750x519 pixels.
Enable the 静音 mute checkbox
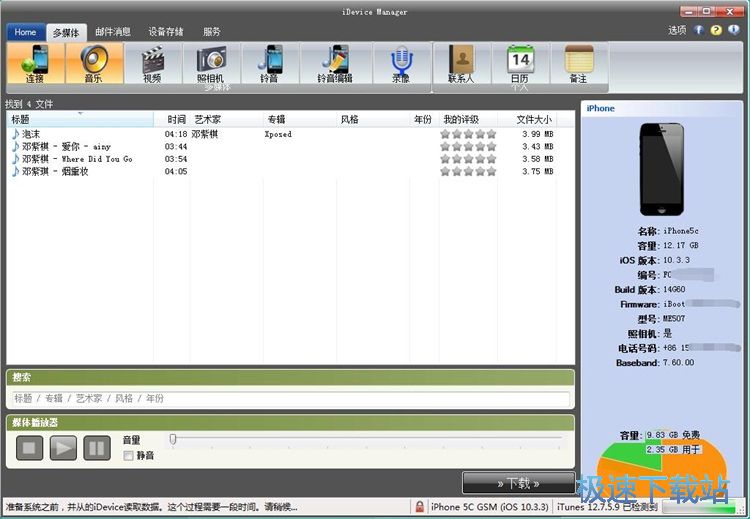[128, 456]
